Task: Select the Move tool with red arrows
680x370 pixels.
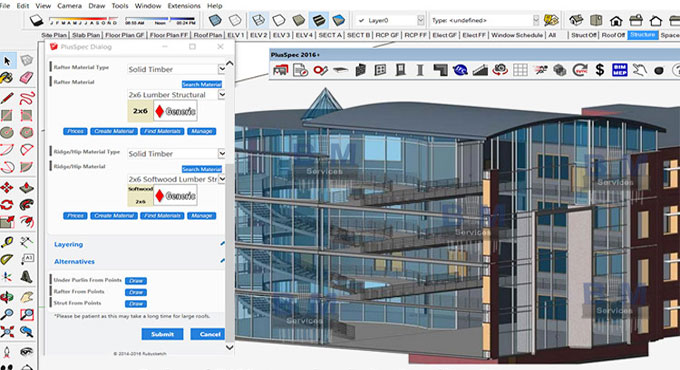Action: pos(7,188)
